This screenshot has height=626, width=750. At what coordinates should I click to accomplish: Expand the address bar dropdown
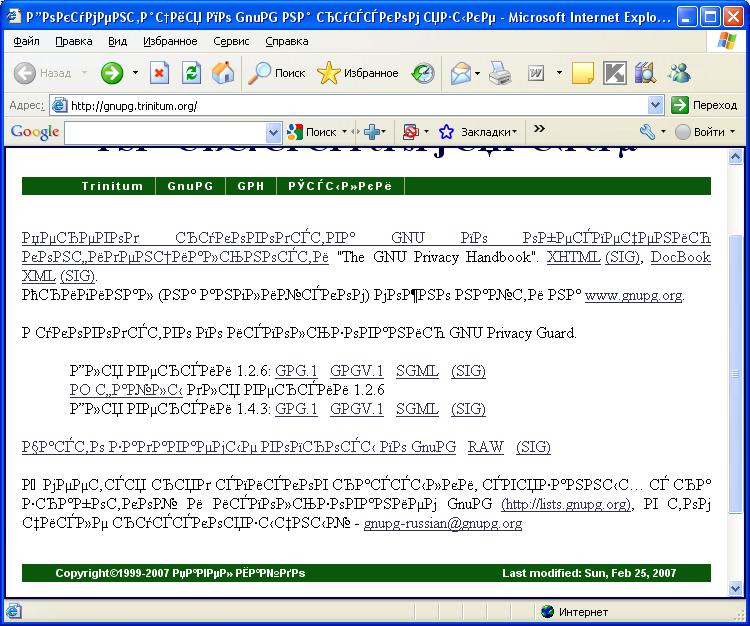point(655,105)
